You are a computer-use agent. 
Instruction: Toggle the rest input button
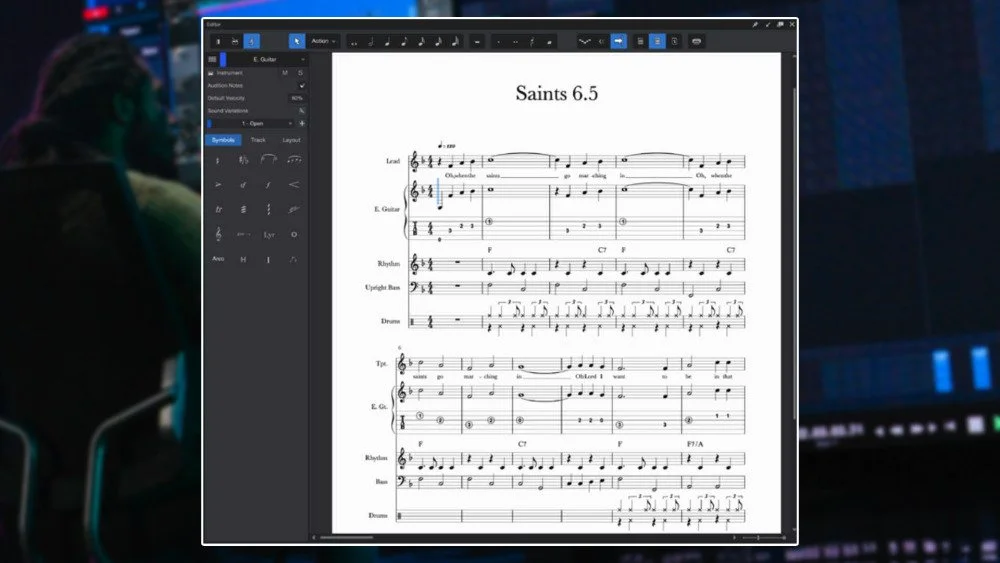pyautogui.click(x=477, y=42)
